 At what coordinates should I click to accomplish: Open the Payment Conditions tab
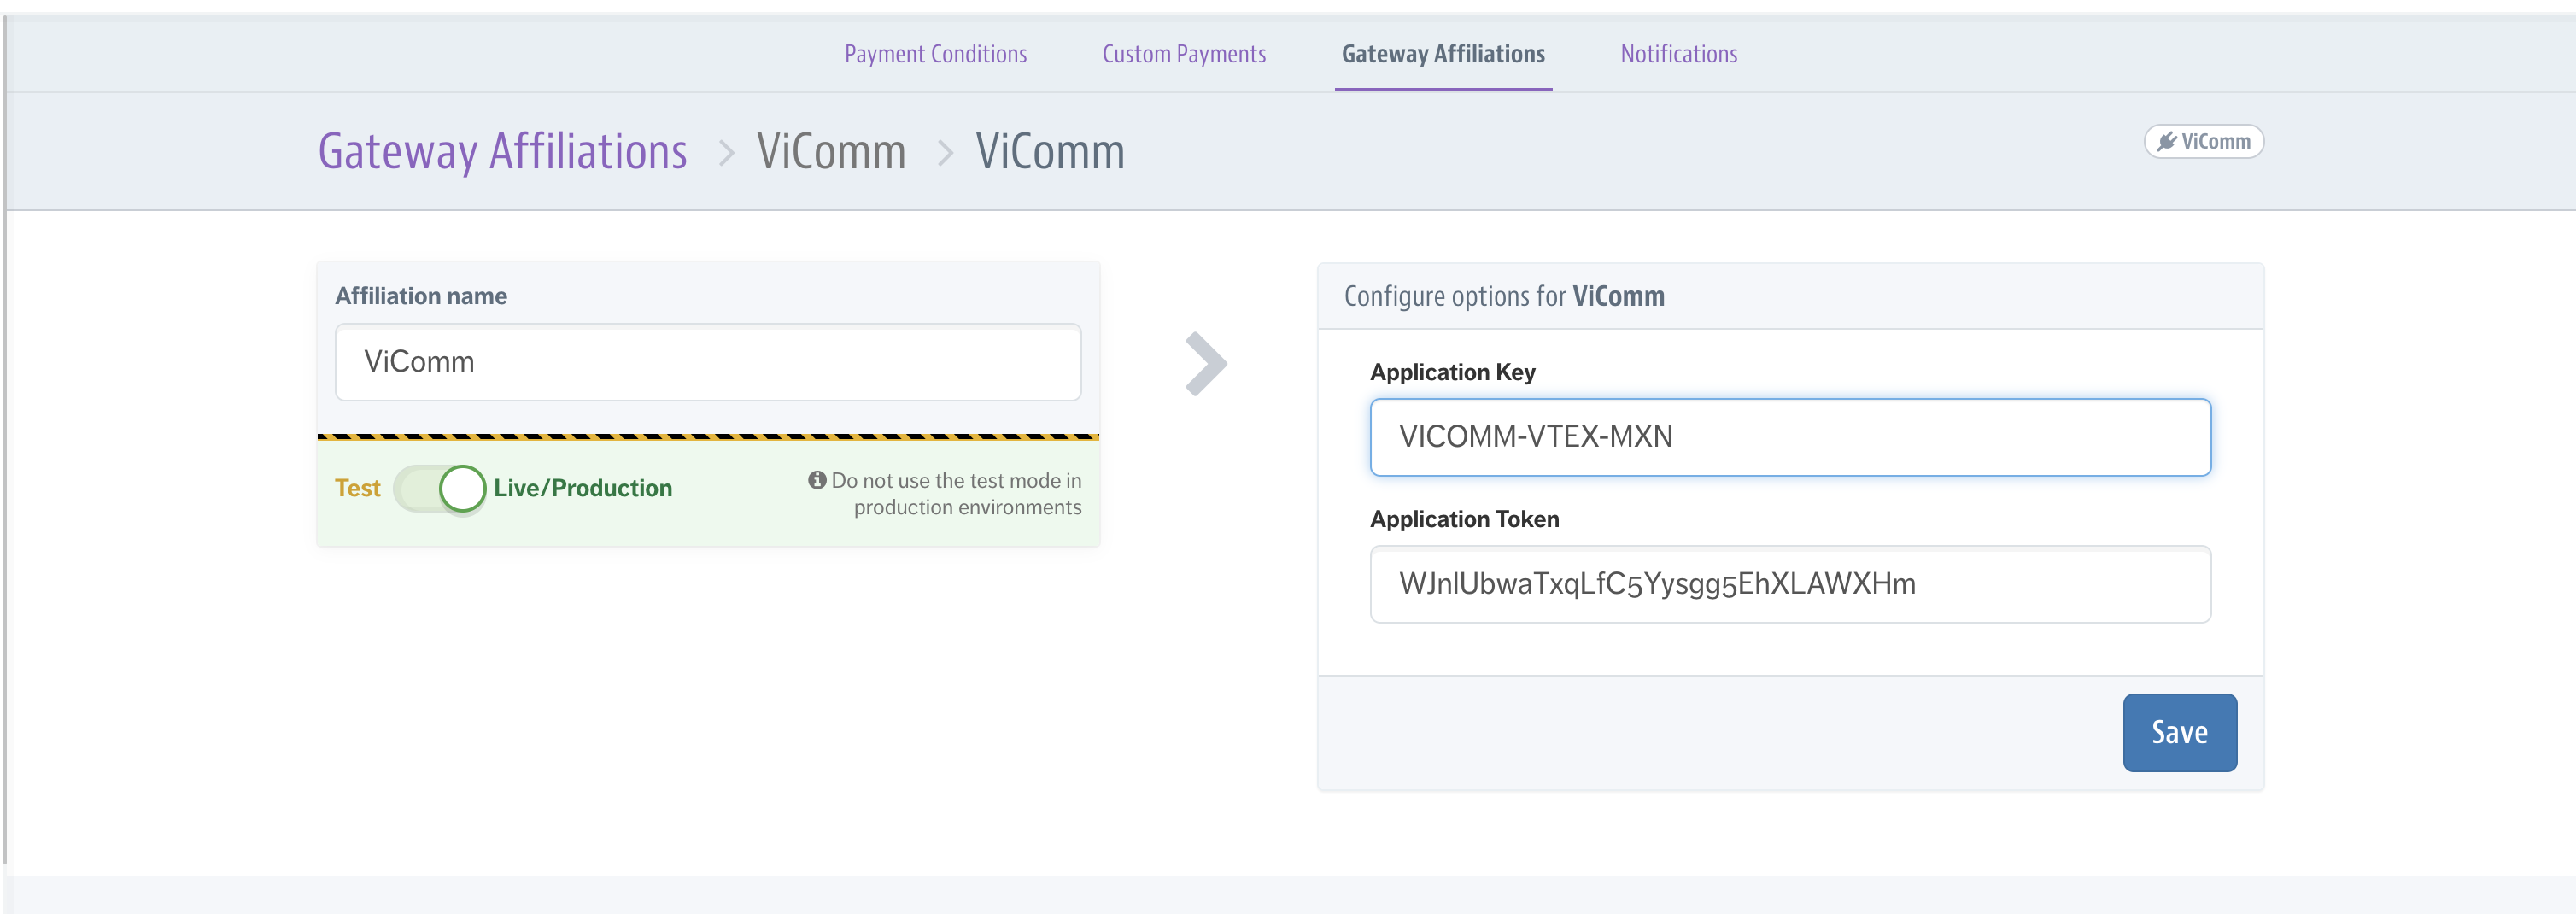(935, 54)
